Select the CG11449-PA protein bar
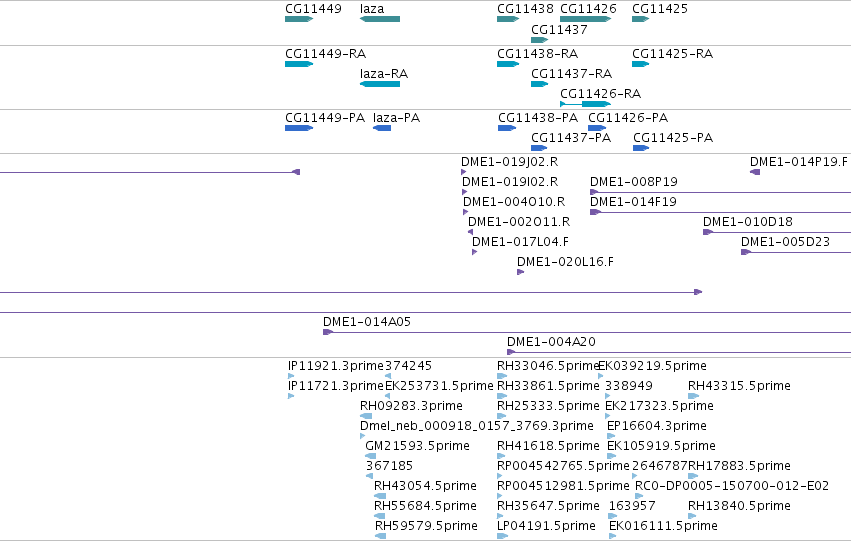The height and width of the screenshot is (541, 851). coord(299,128)
